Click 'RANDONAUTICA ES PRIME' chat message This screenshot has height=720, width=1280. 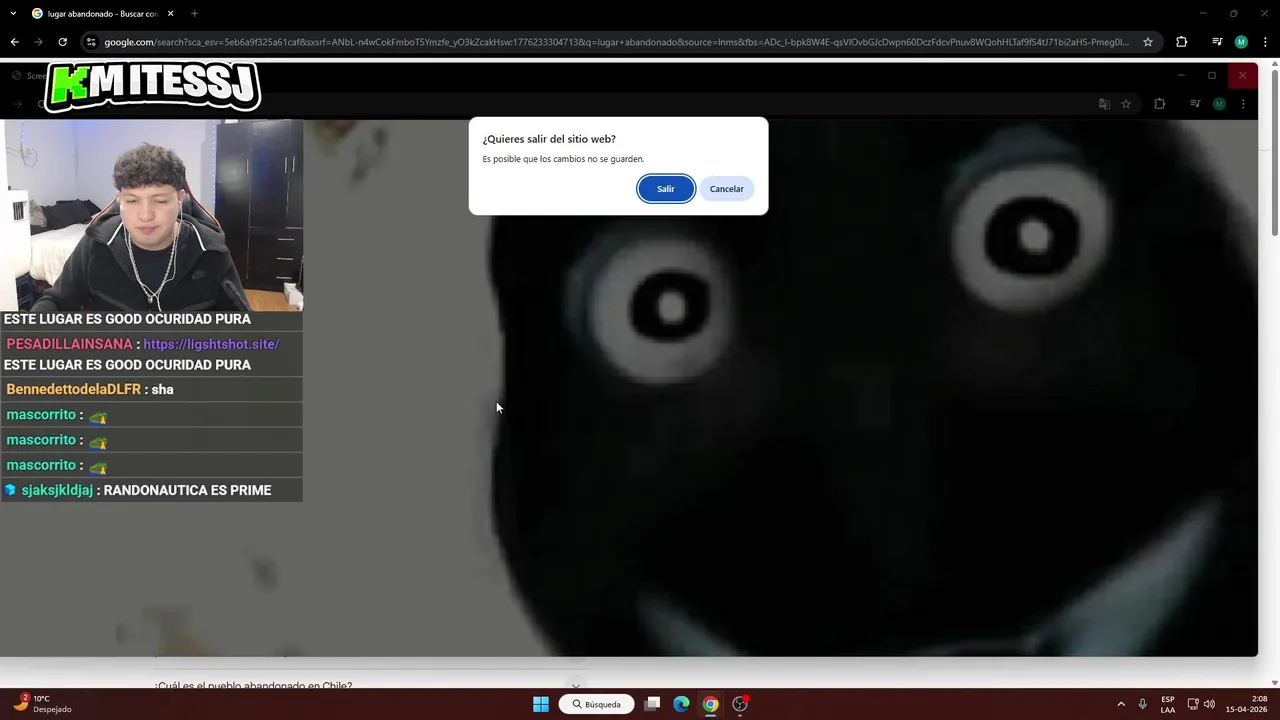coord(187,490)
